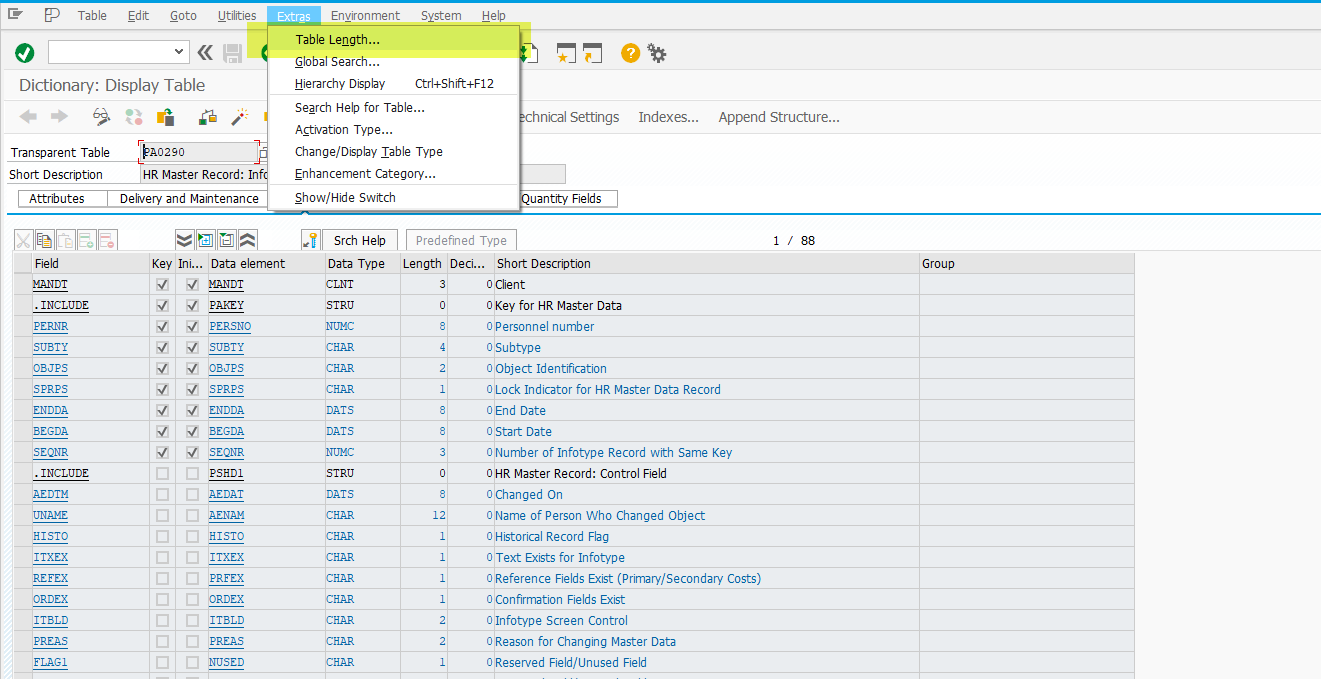Viewport: 1321px width, 679px height.
Task: Click the Other Object orange squares icon
Action: (165, 117)
